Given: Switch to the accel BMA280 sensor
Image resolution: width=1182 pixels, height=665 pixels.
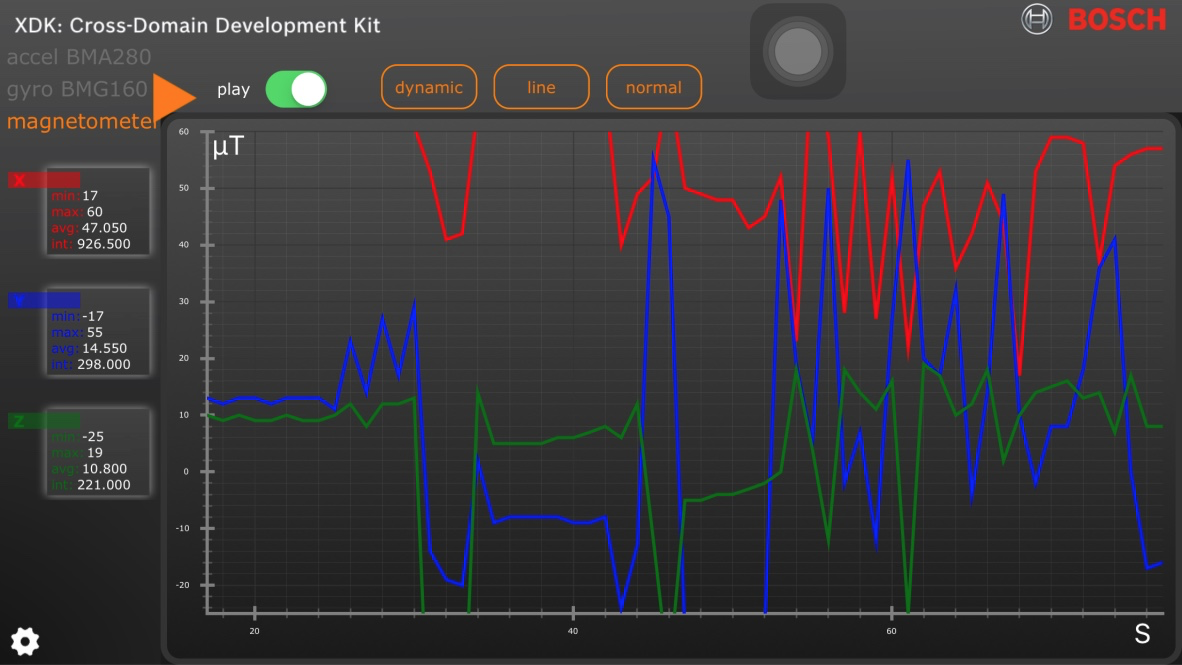Looking at the screenshot, I should click(79, 57).
